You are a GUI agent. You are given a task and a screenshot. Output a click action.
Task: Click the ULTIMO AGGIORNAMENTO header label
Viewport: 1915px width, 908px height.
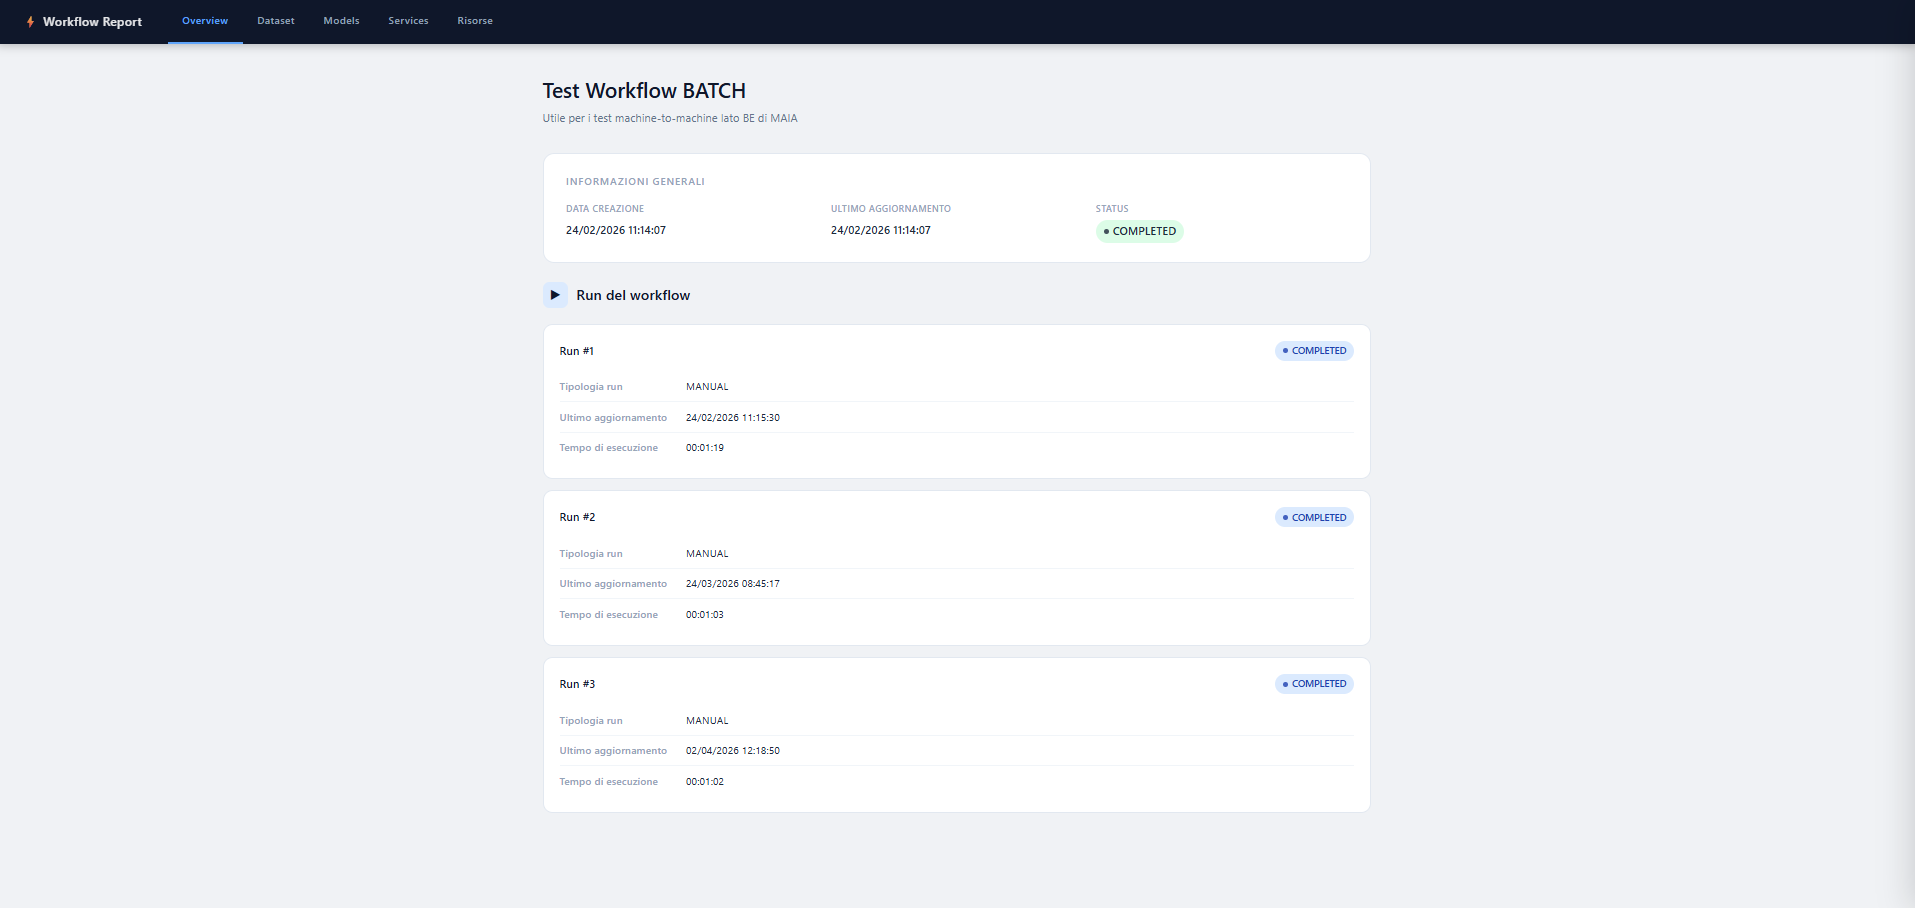pos(891,209)
